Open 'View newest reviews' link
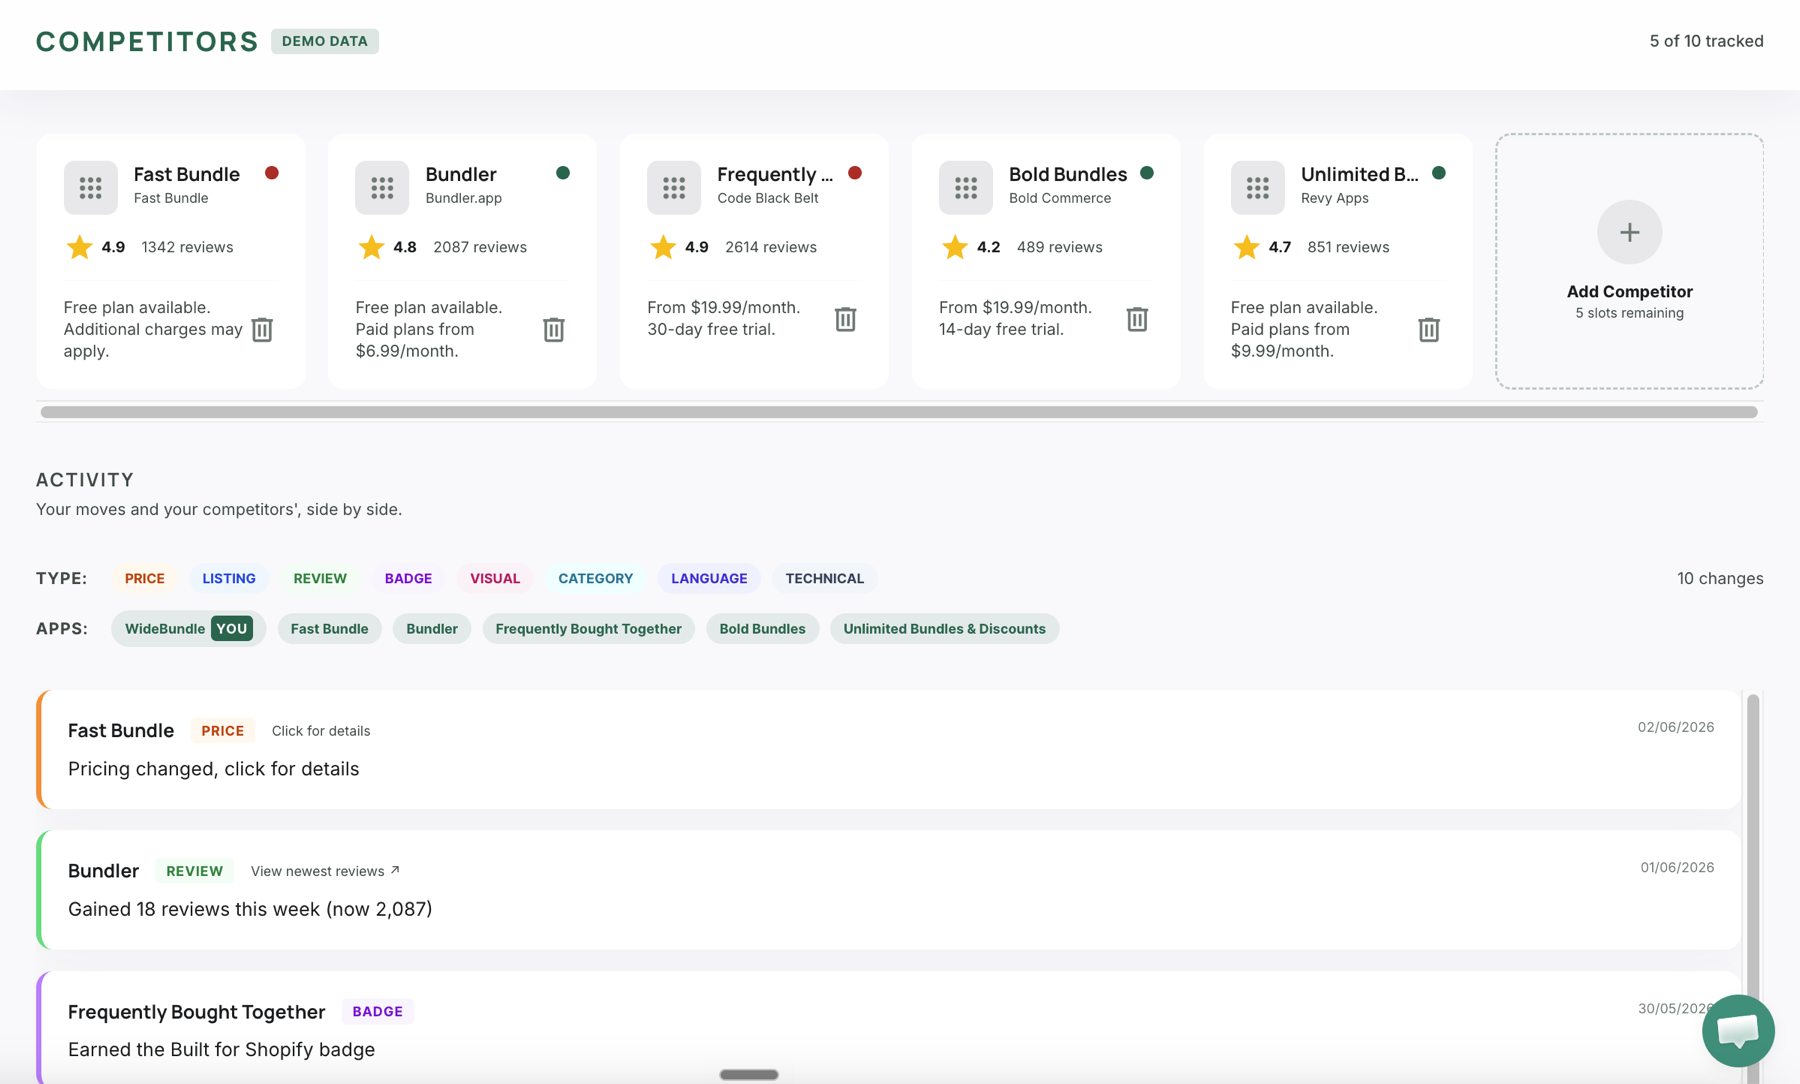The width and height of the screenshot is (1800, 1084). pos(325,871)
